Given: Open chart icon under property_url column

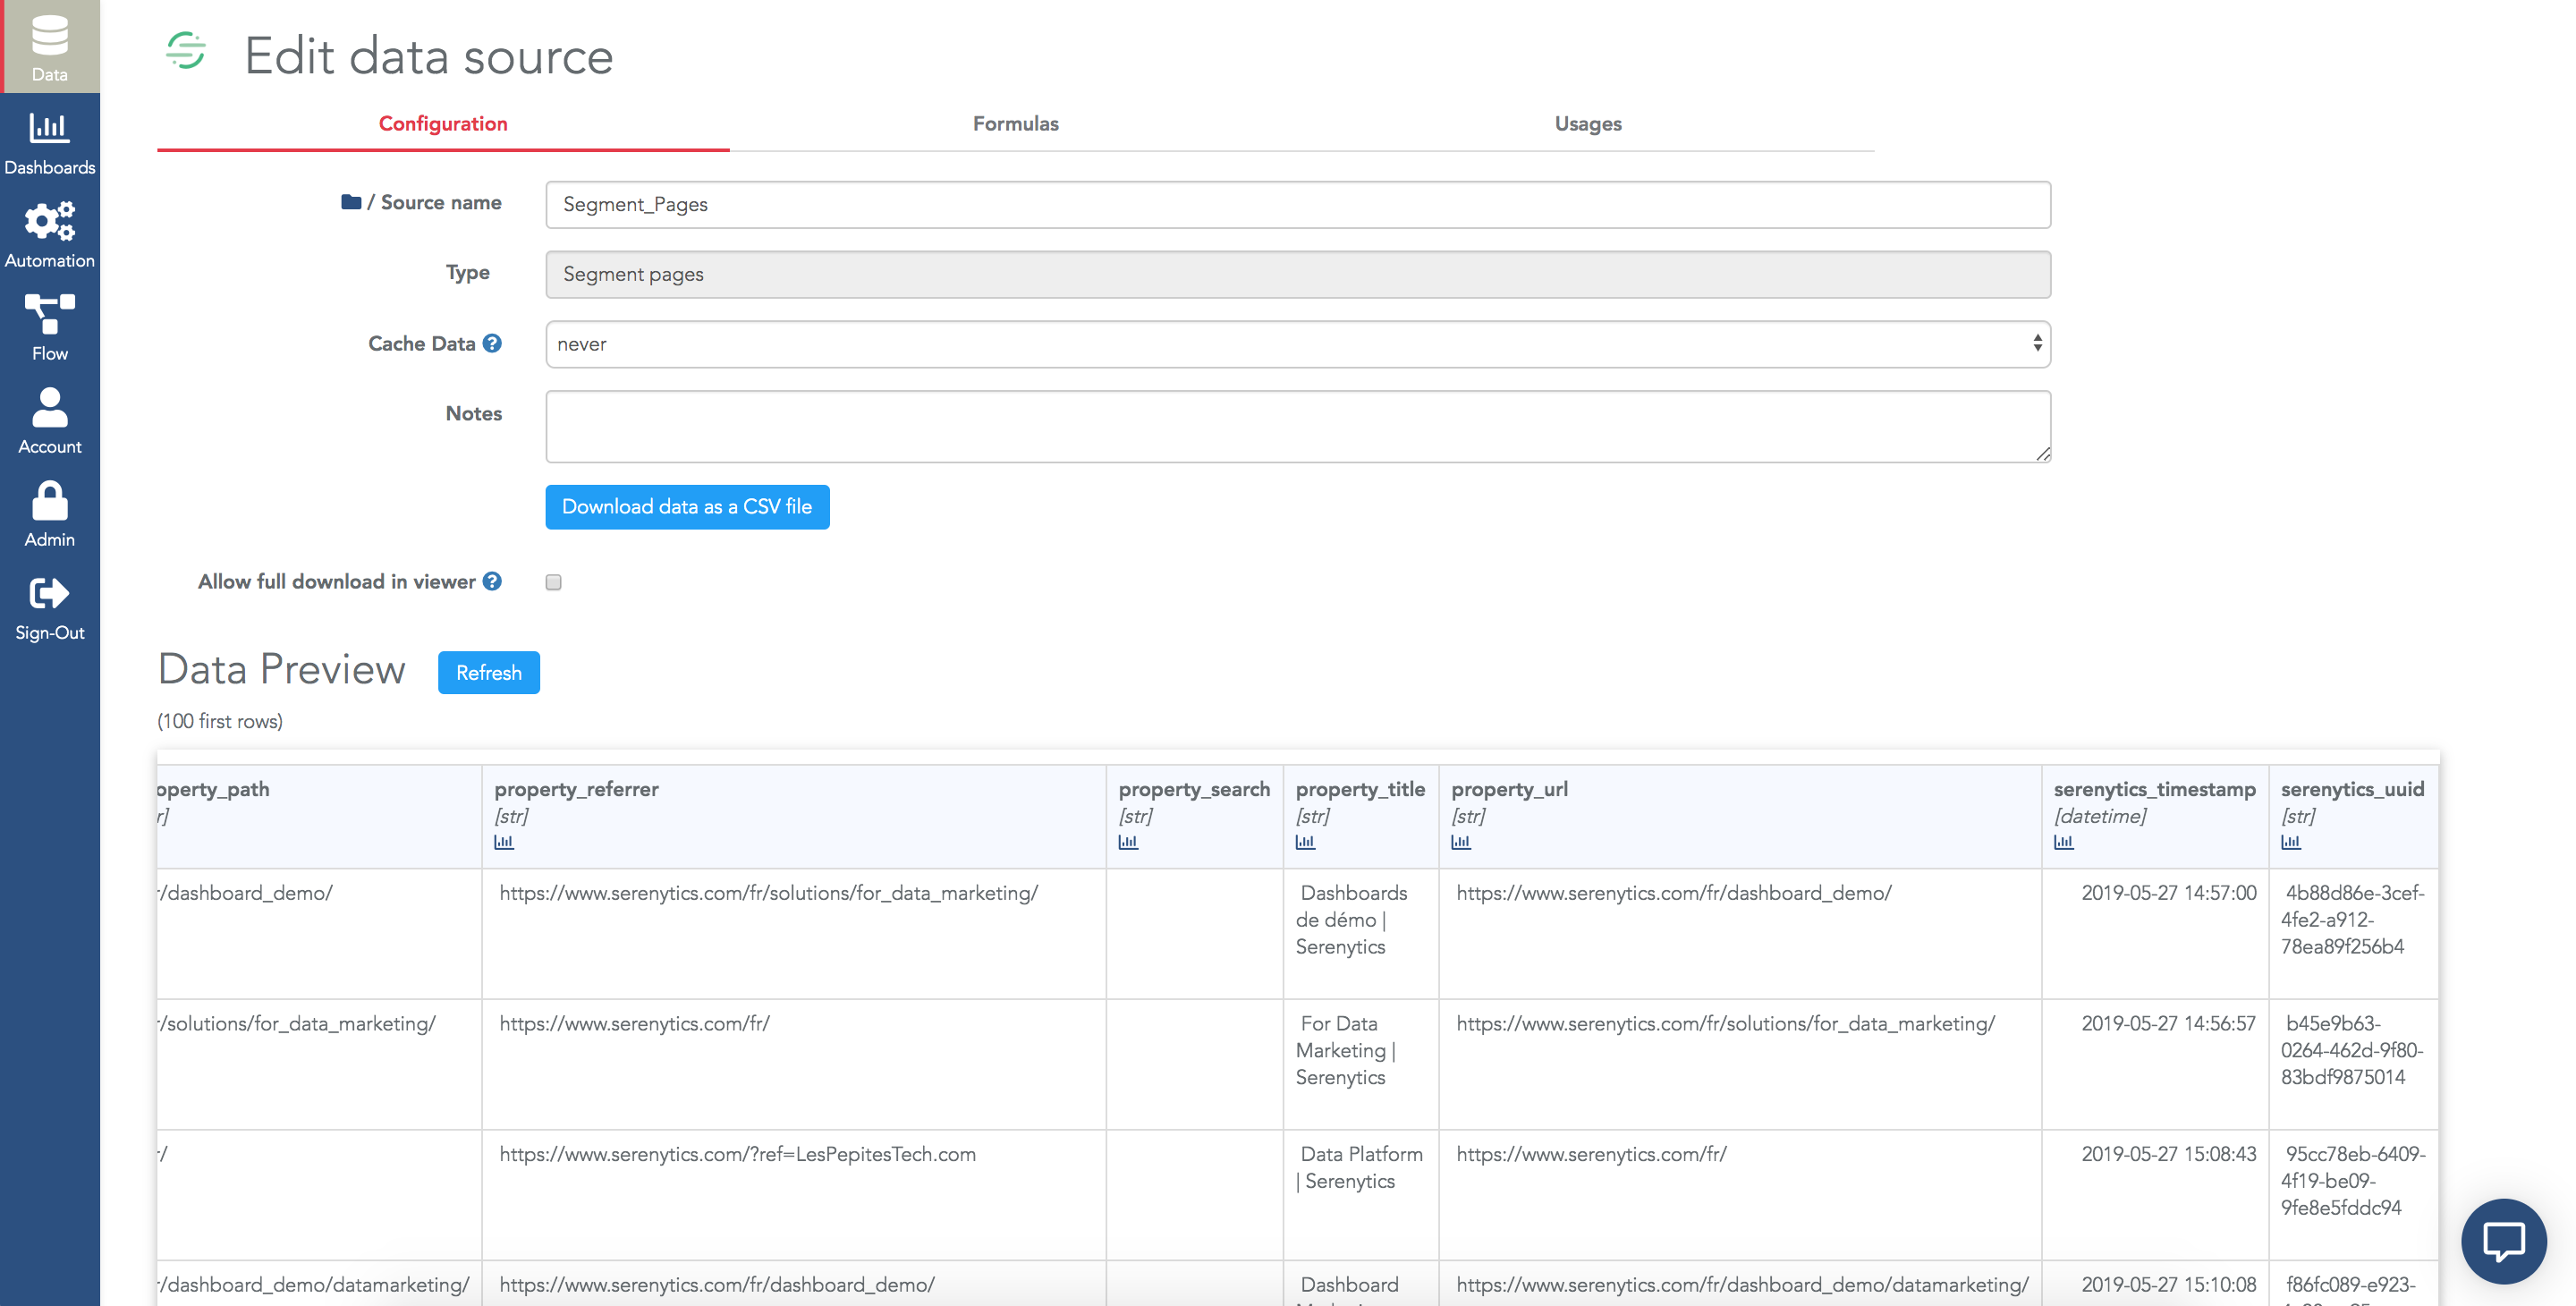Looking at the screenshot, I should click(1461, 842).
